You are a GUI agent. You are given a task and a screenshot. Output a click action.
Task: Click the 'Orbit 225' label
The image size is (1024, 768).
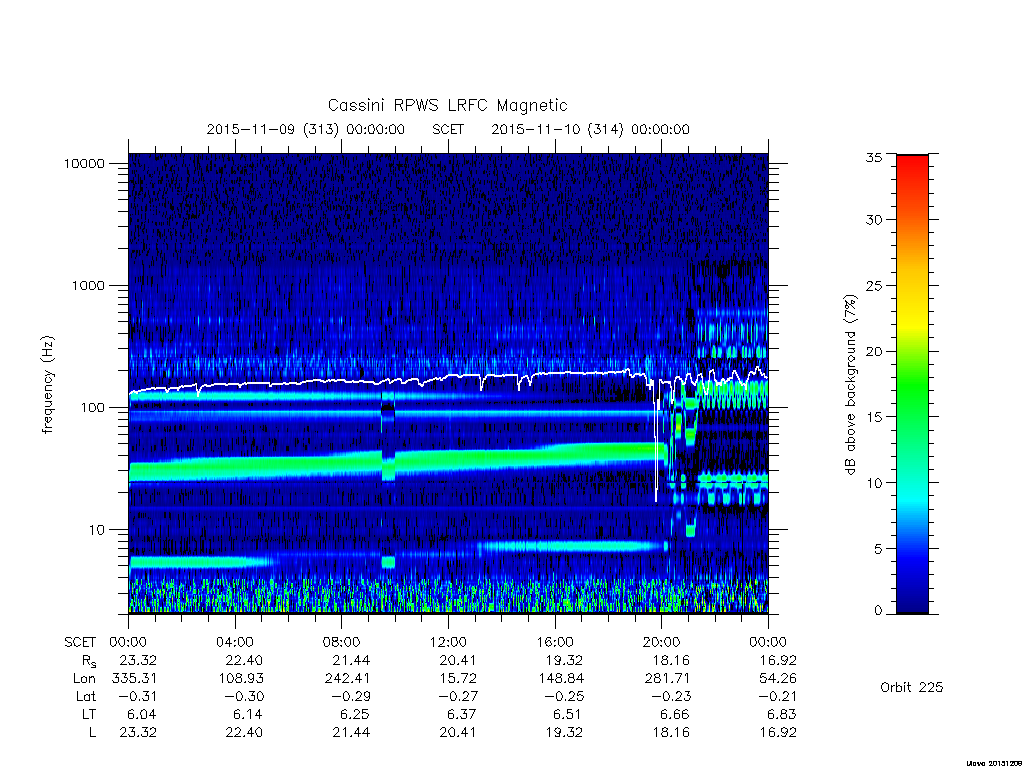point(912,688)
